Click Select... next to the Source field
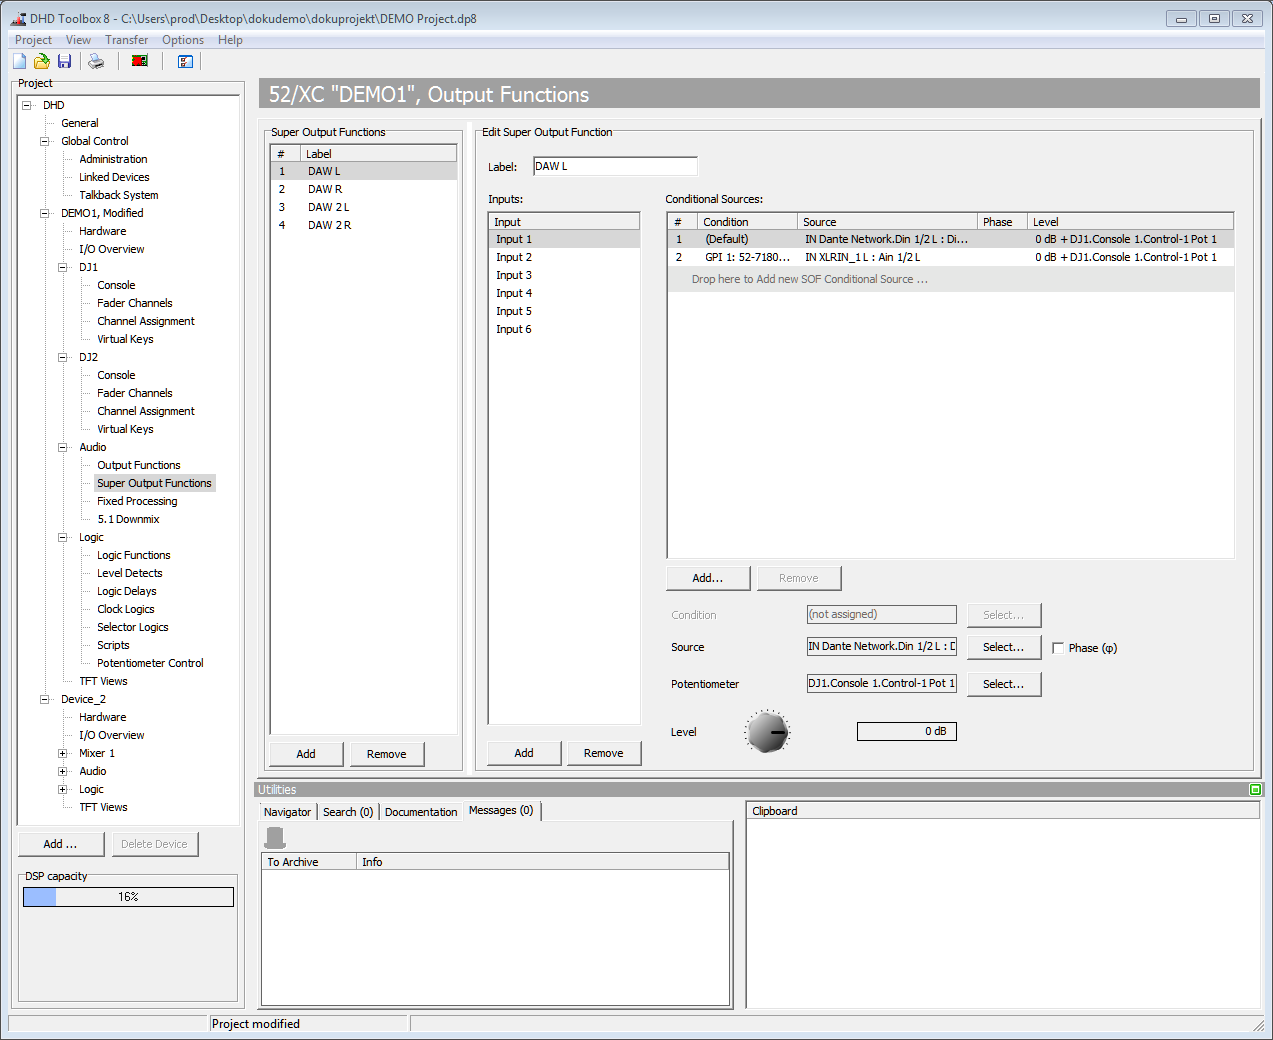1273x1040 pixels. tap(1004, 647)
